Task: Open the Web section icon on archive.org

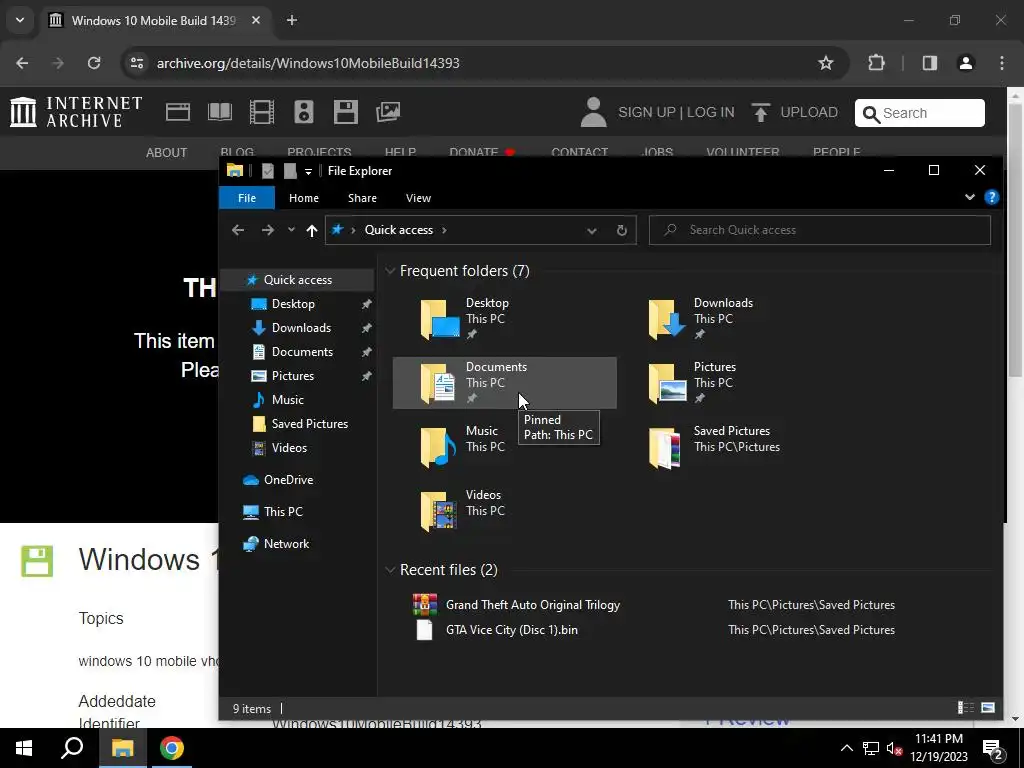Action: click(178, 112)
